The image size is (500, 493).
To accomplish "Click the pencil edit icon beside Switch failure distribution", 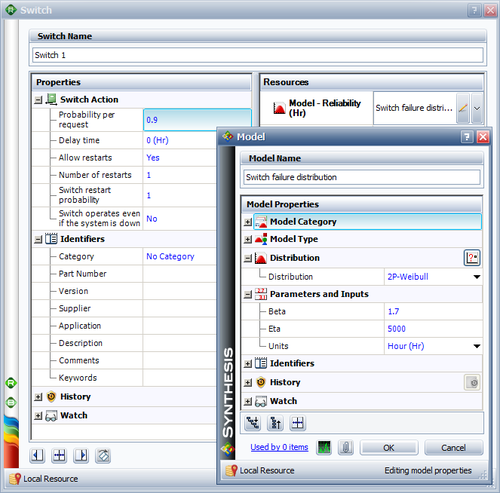I will [x=463, y=108].
